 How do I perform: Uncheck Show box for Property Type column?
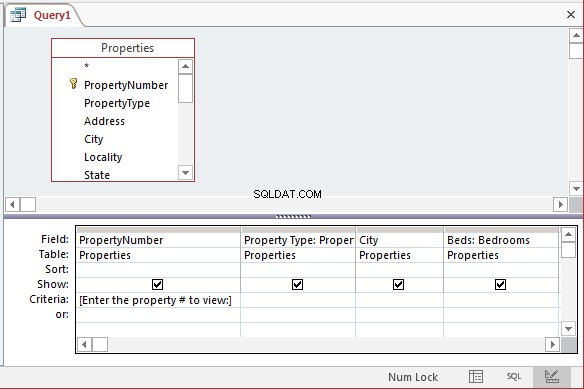click(x=297, y=285)
